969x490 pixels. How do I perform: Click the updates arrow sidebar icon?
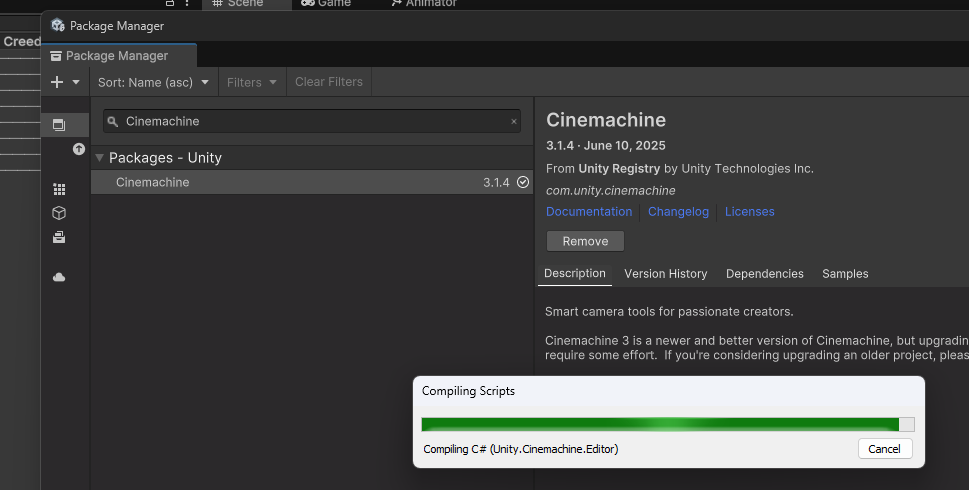(x=78, y=149)
